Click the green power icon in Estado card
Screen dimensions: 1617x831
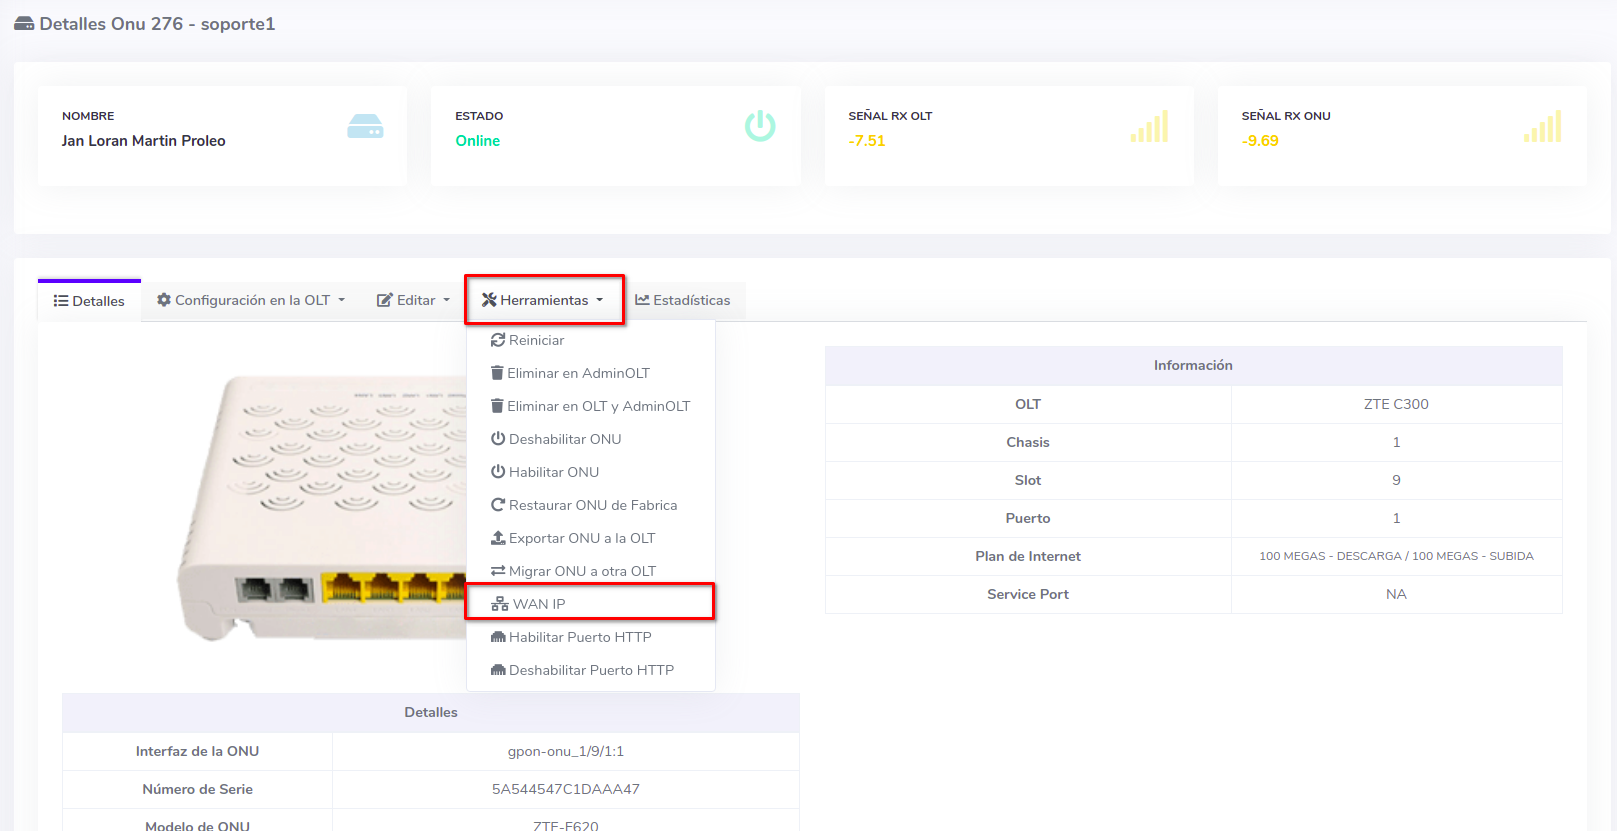[x=760, y=126]
